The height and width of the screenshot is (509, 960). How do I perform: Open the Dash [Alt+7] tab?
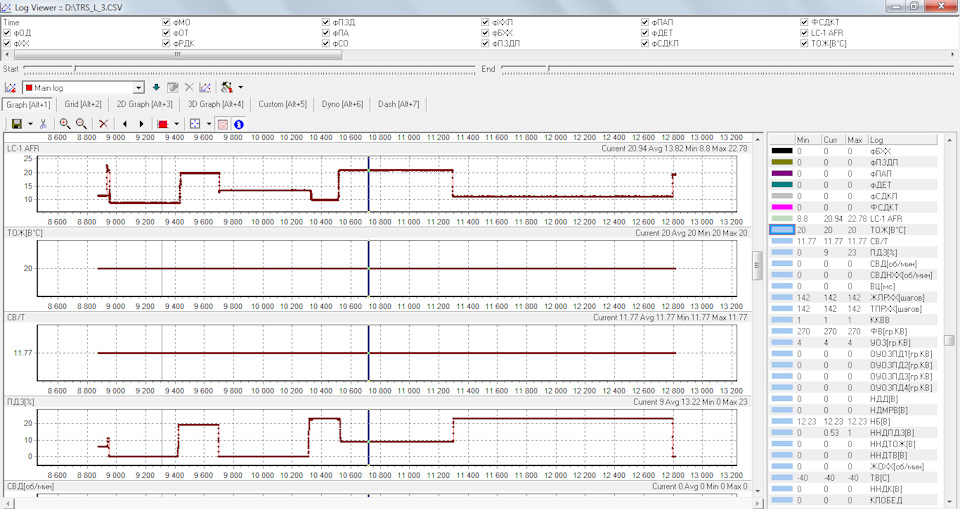click(399, 104)
